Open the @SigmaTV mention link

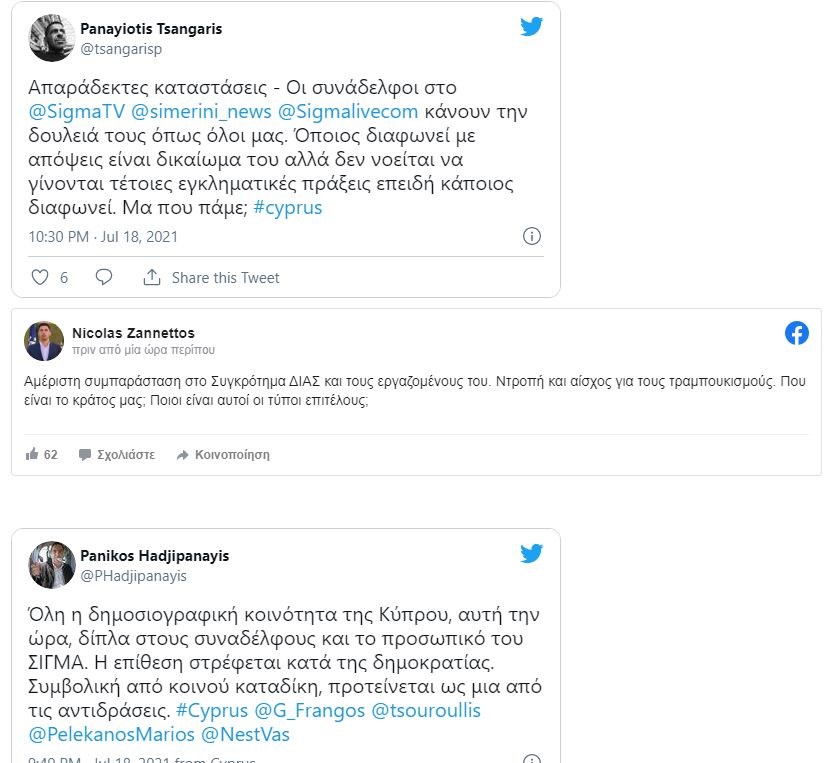[x=77, y=111]
